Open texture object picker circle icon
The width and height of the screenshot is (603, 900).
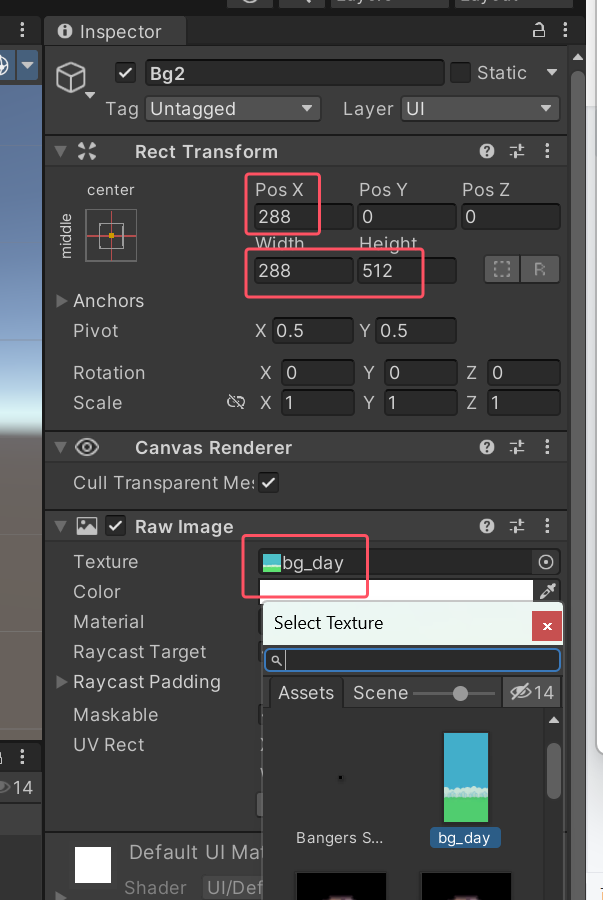546,562
